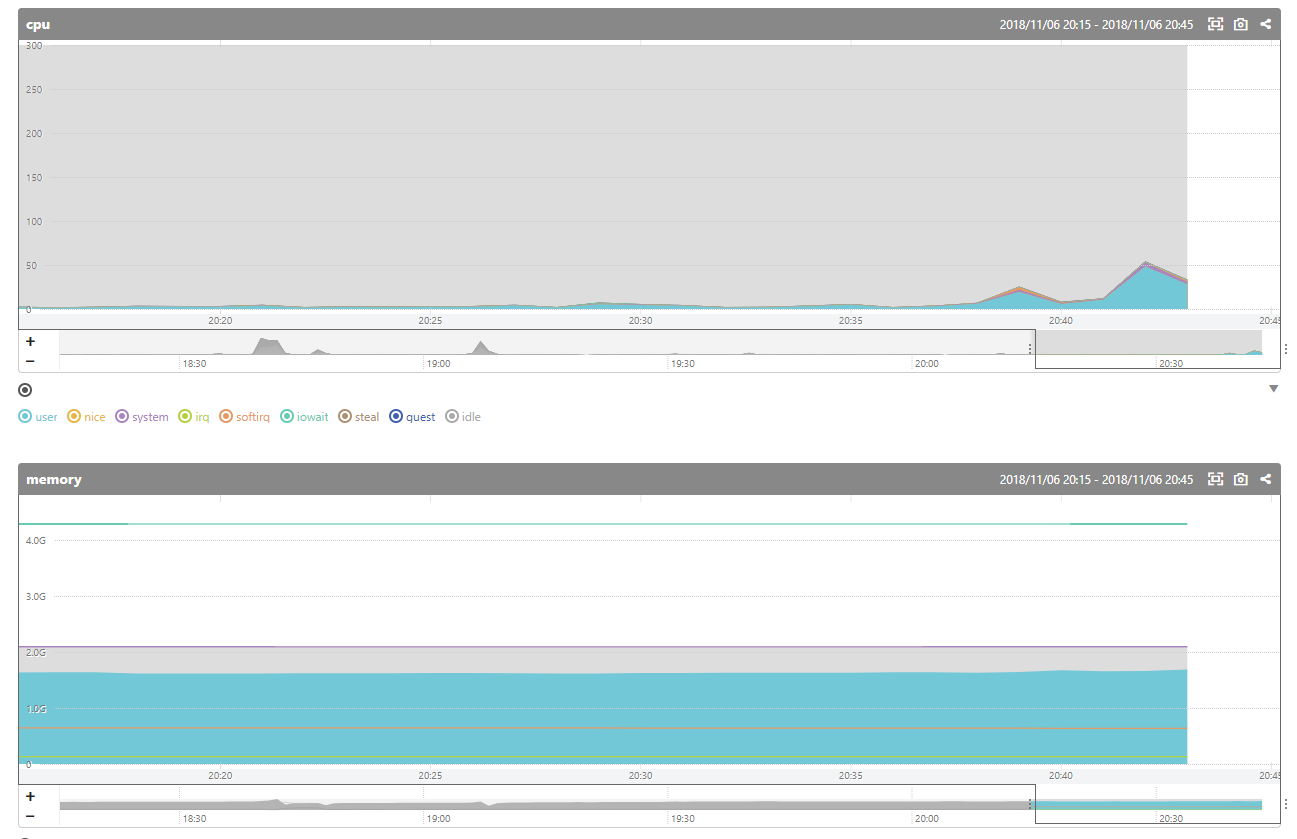This screenshot has width=1297, height=839.
Task: Grab the right handle of cpu range selector
Action: pos(1285,349)
